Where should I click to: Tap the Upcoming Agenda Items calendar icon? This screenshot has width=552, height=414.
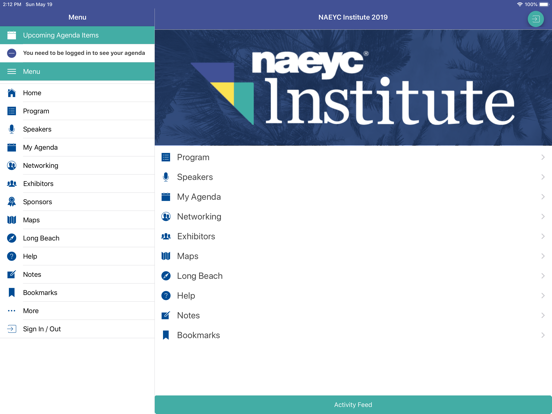[12, 35]
